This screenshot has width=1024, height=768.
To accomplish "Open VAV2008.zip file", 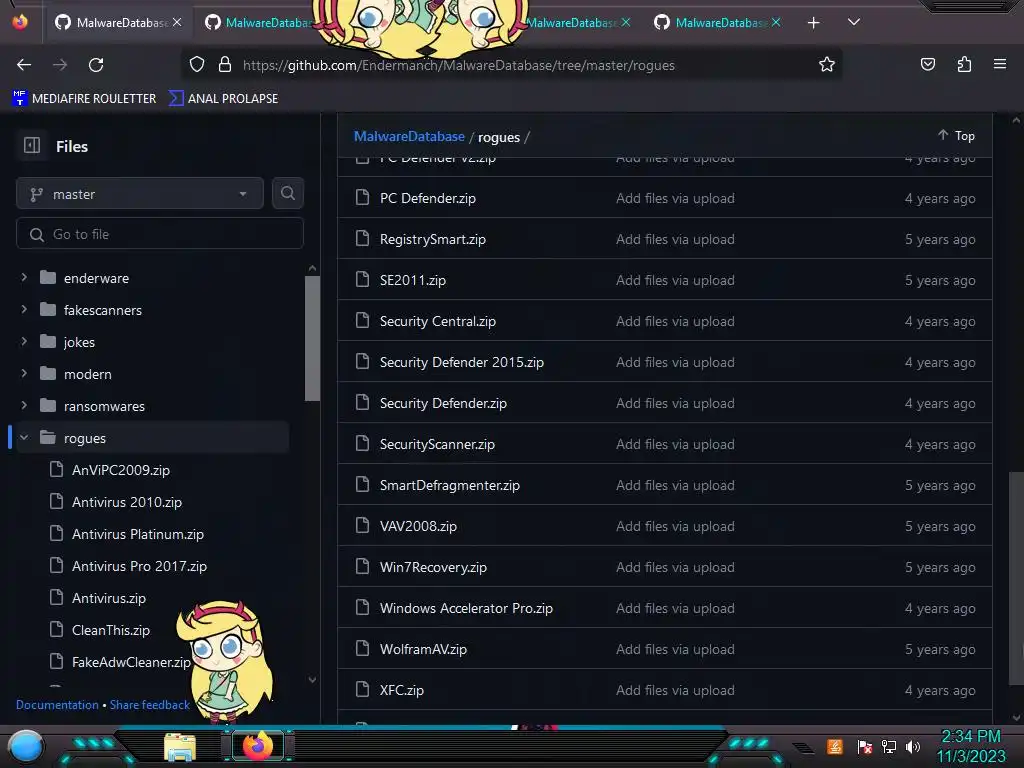I will pos(418,526).
